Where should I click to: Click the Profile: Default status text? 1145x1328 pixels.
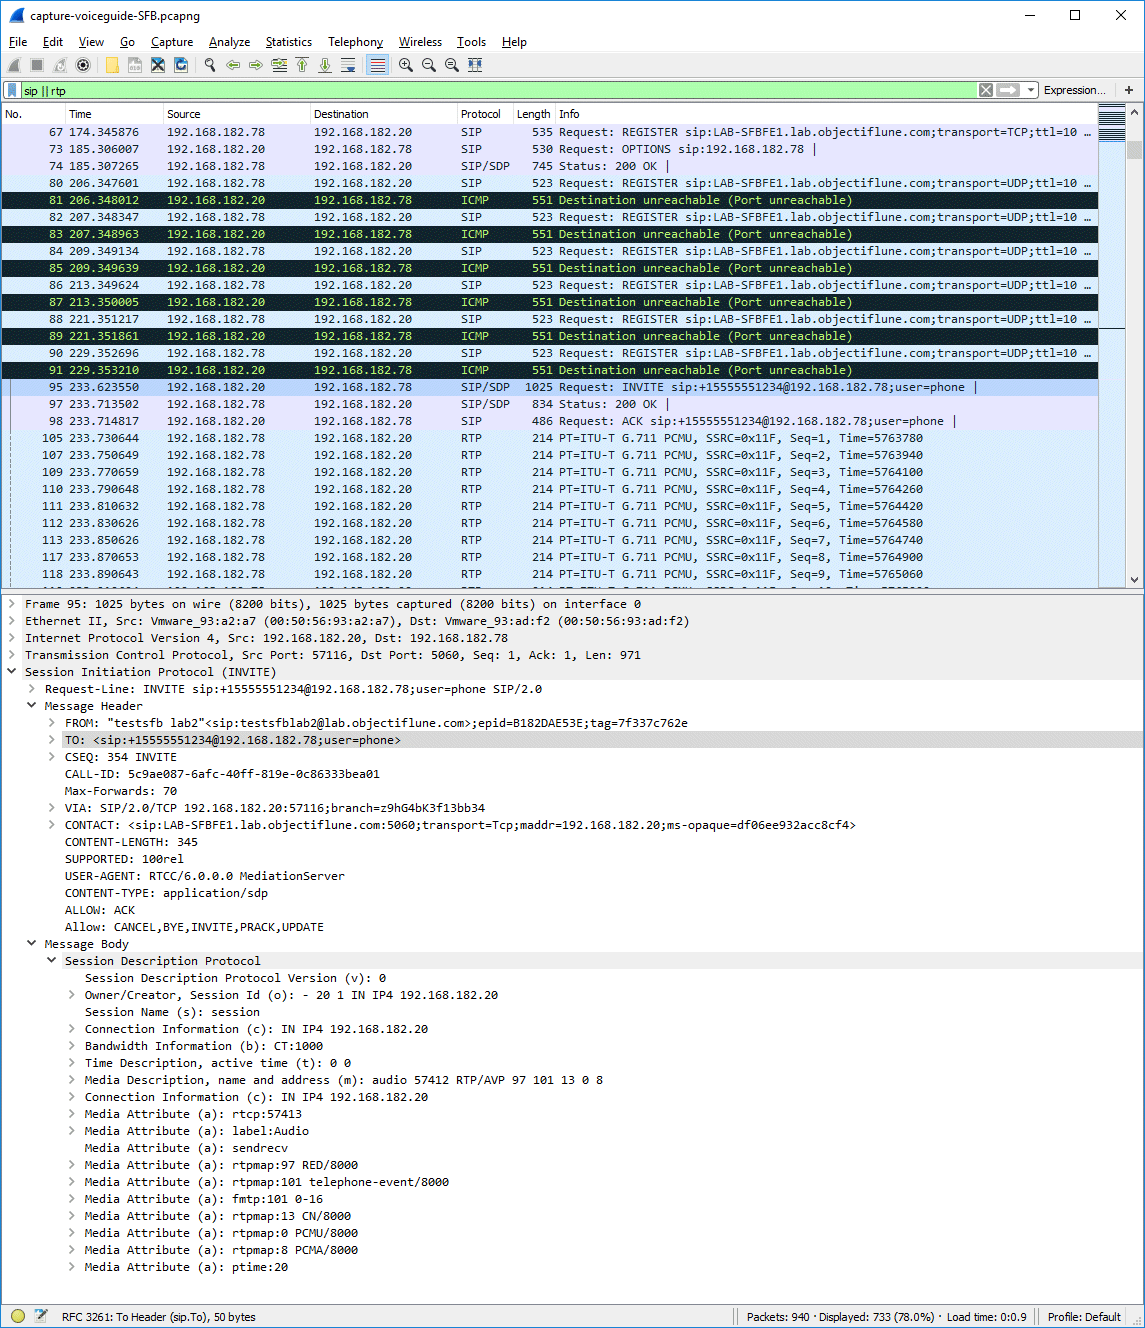(x=1083, y=1317)
